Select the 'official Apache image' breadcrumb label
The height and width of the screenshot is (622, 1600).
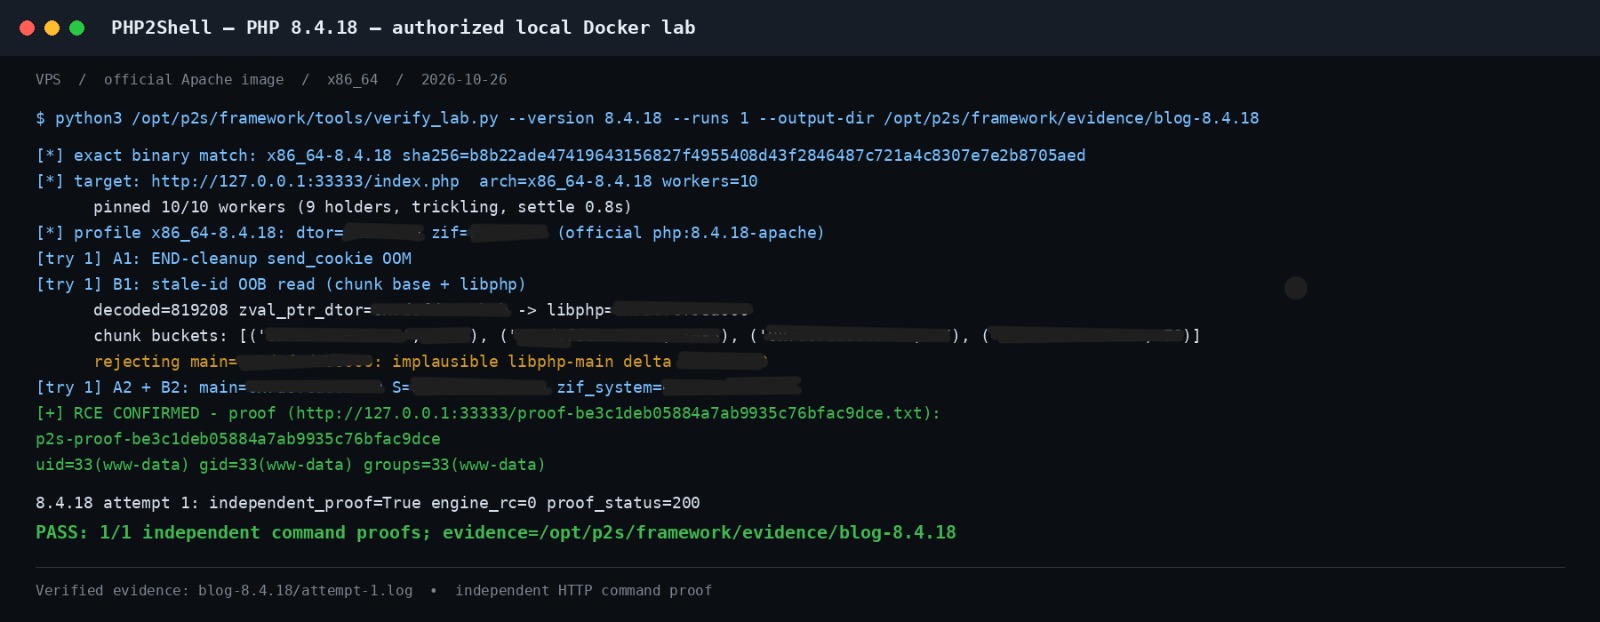coord(194,80)
